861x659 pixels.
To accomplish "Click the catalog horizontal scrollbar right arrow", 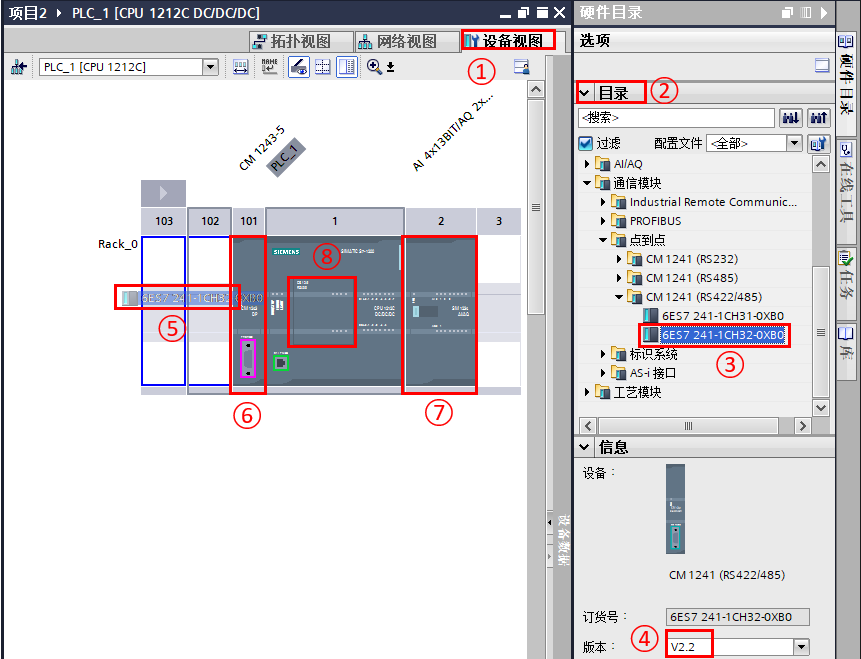I will point(802,426).
